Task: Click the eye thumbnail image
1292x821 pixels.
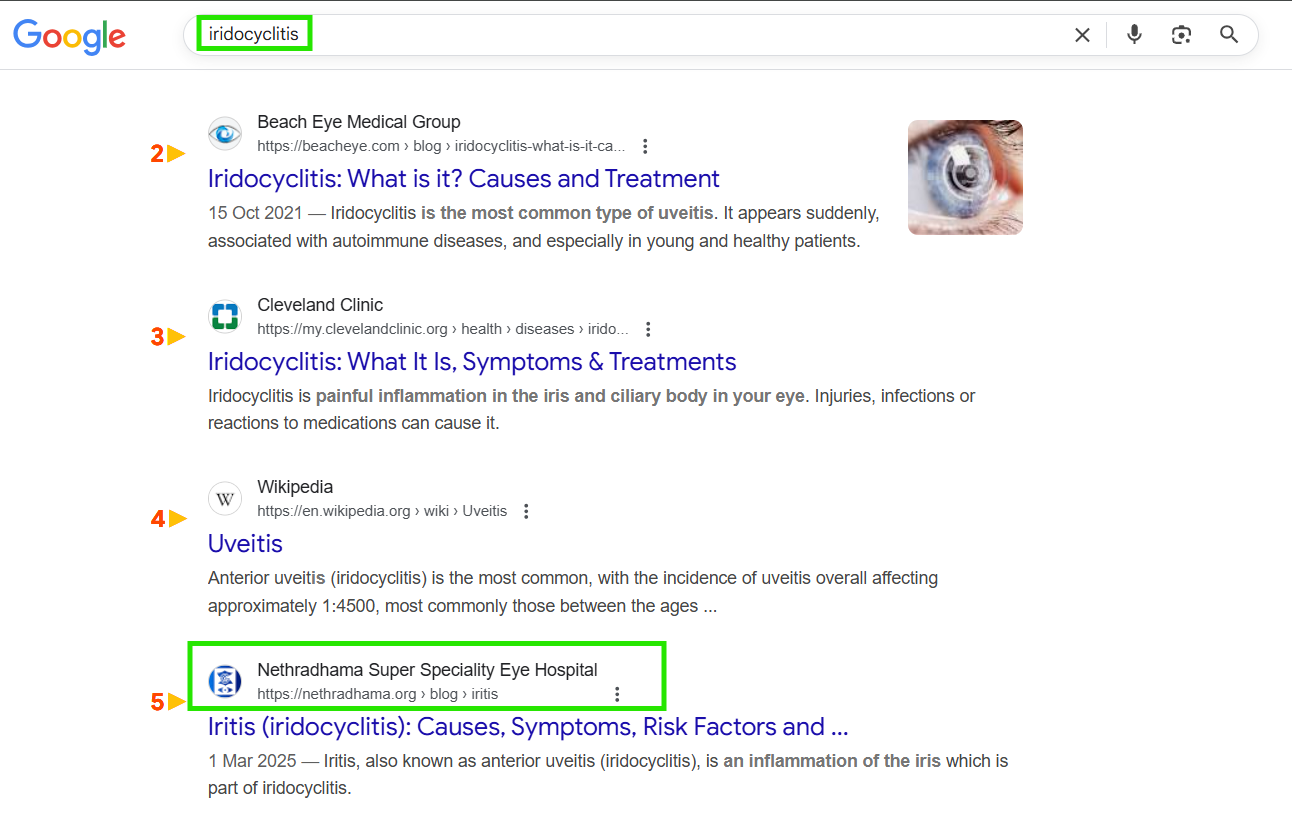Action: [x=965, y=177]
